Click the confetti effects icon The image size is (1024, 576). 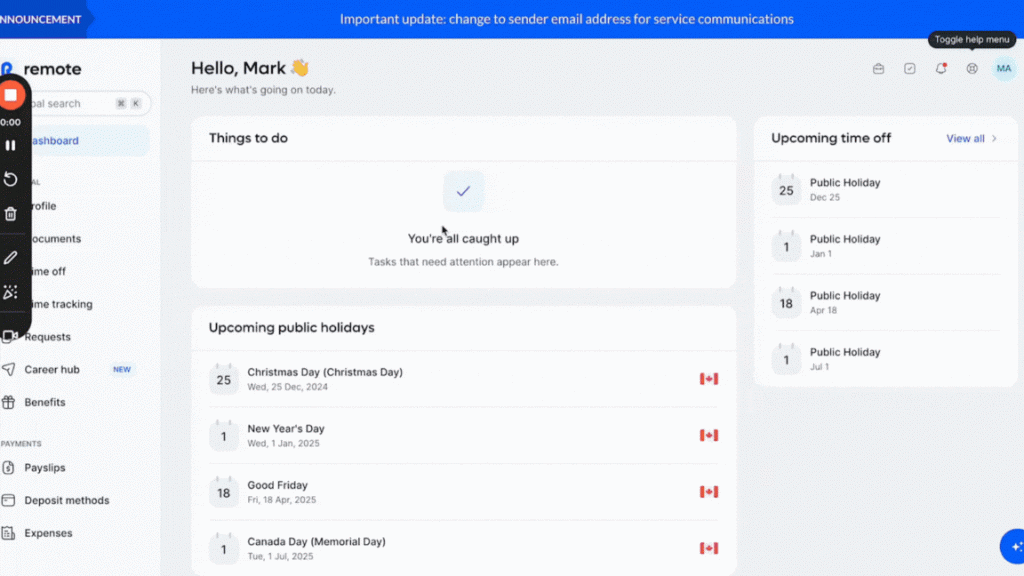point(11,292)
